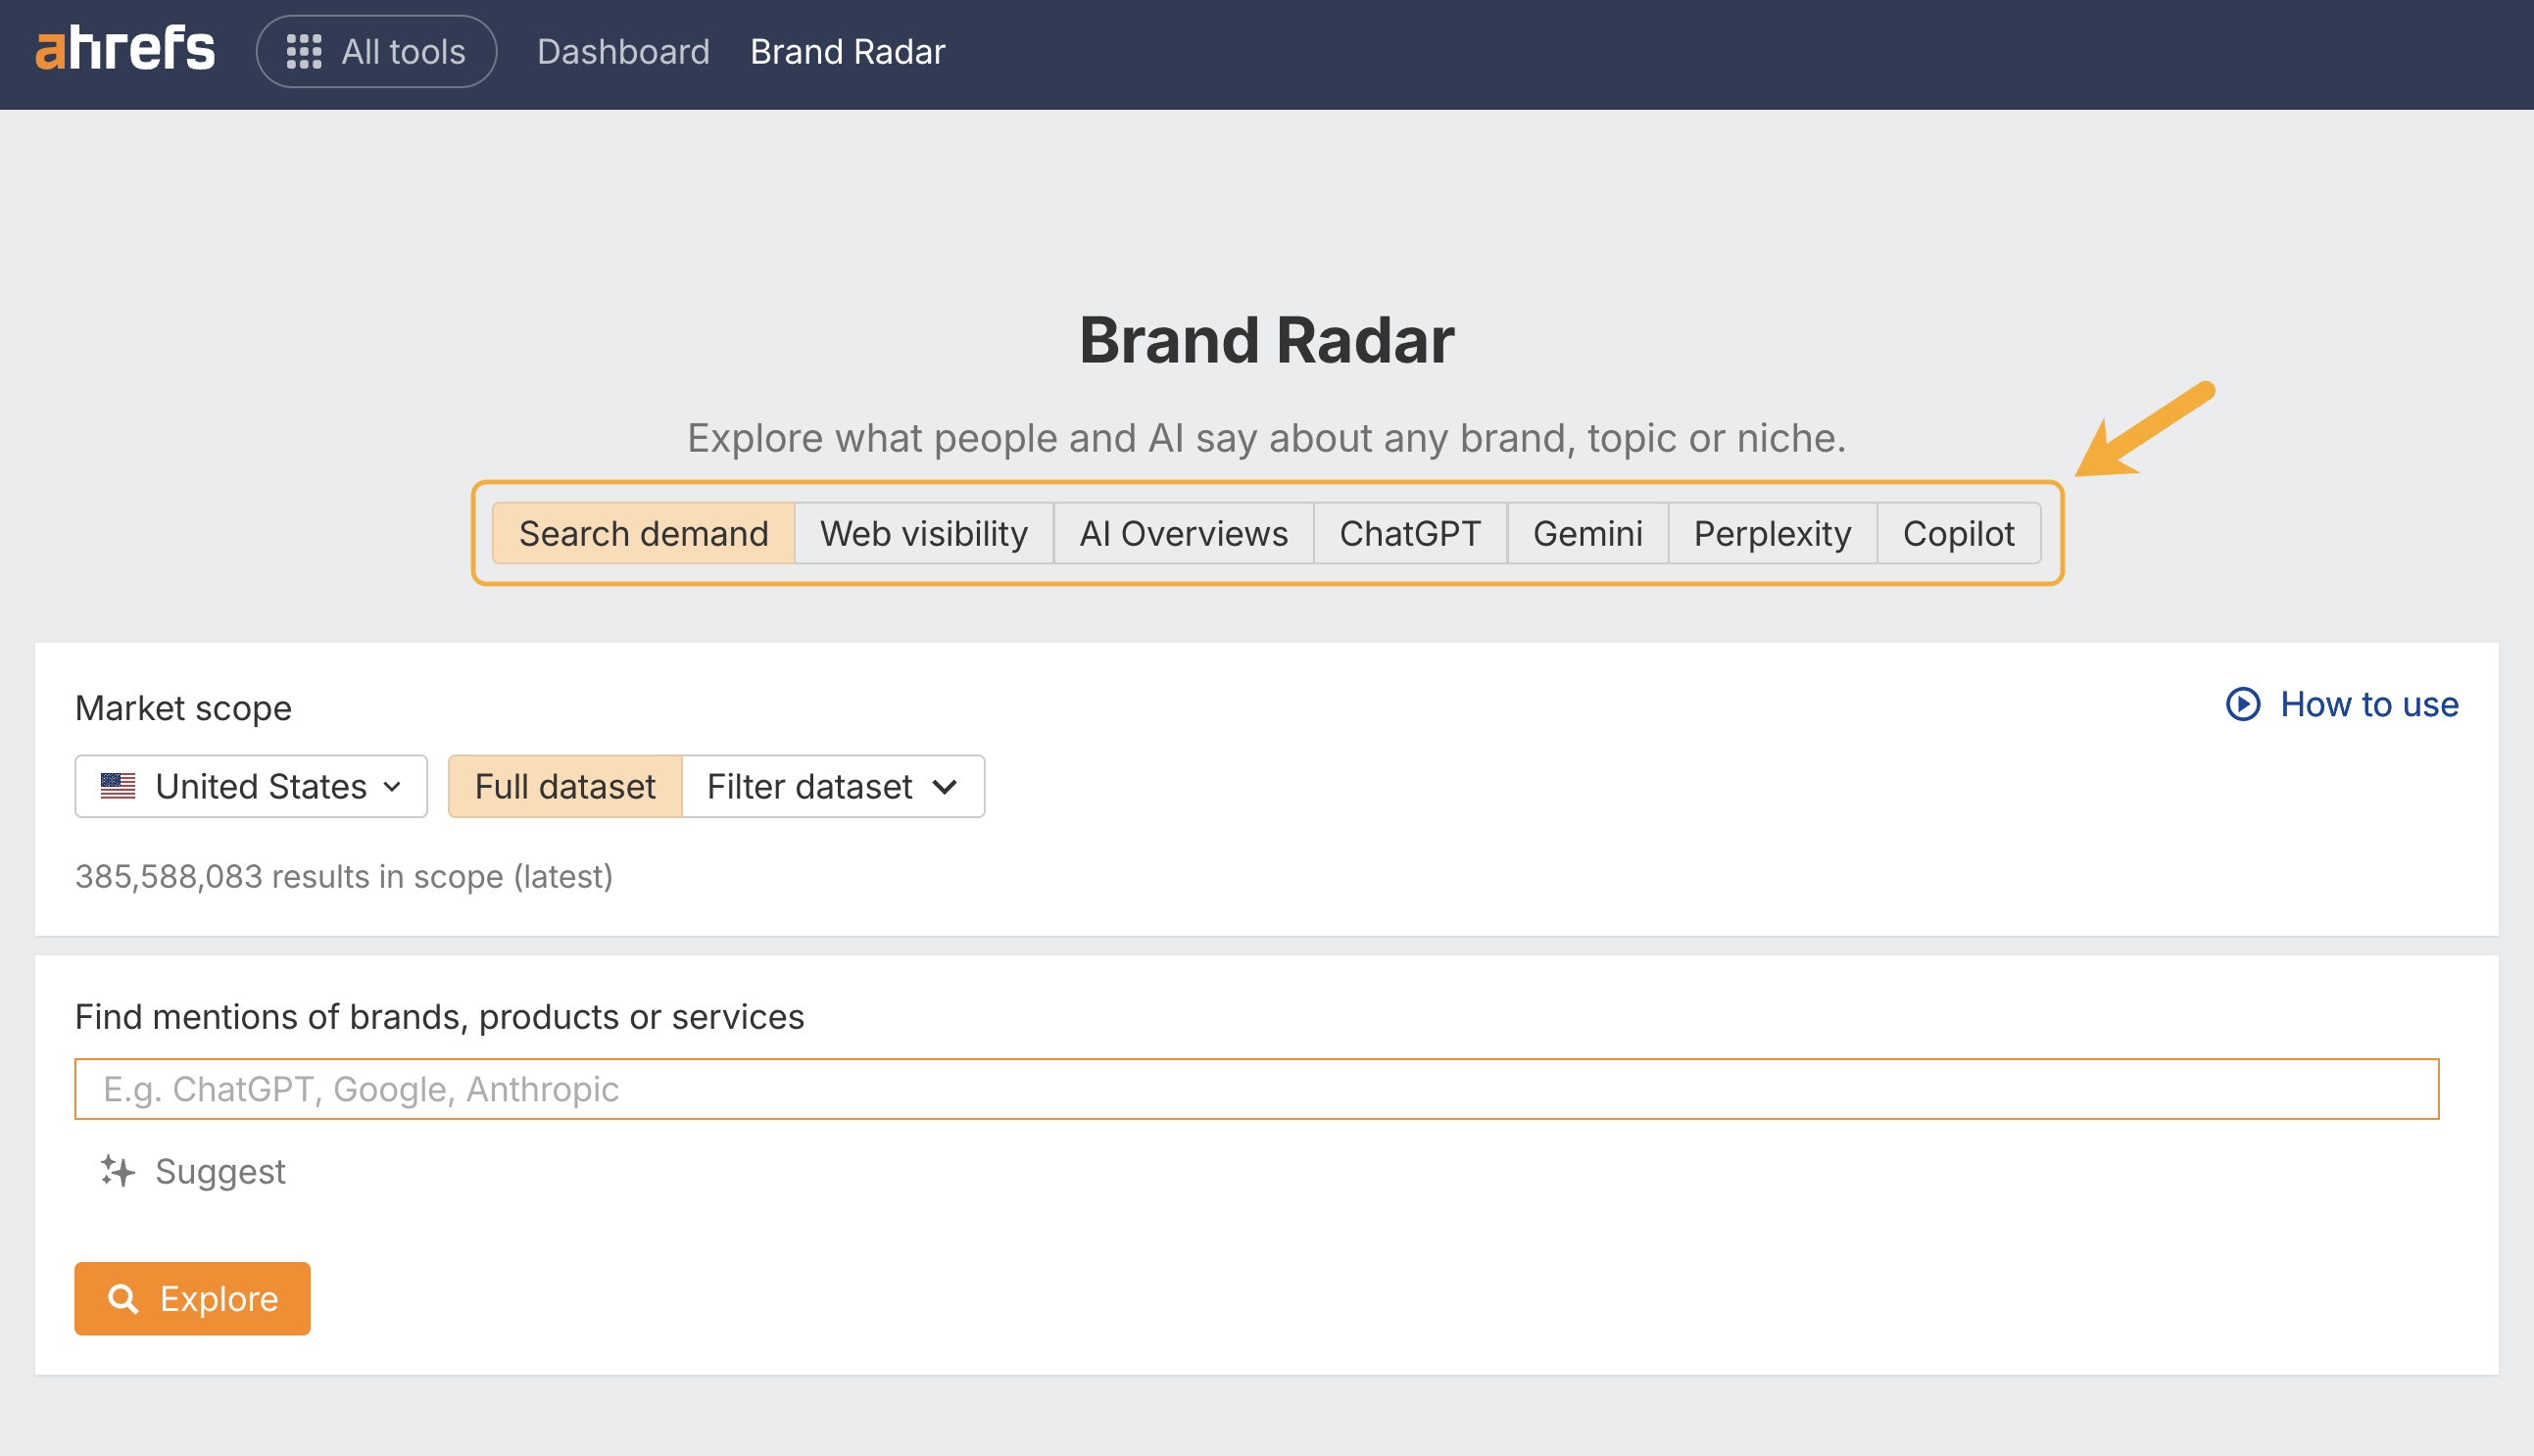
Task: Click the Market scope label
Action: click(183, 708)
